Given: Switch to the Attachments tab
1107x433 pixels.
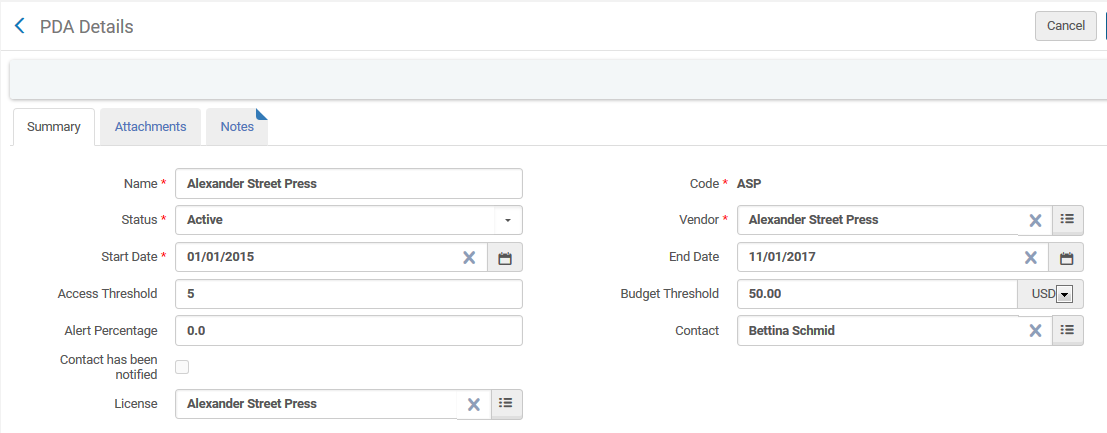Looking at the screenshot, I should [x=150, y=127].
